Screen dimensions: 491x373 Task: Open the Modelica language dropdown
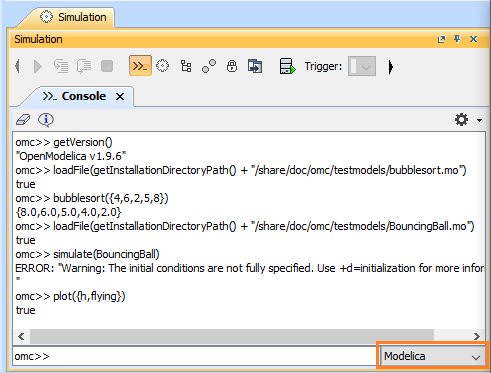433,356
